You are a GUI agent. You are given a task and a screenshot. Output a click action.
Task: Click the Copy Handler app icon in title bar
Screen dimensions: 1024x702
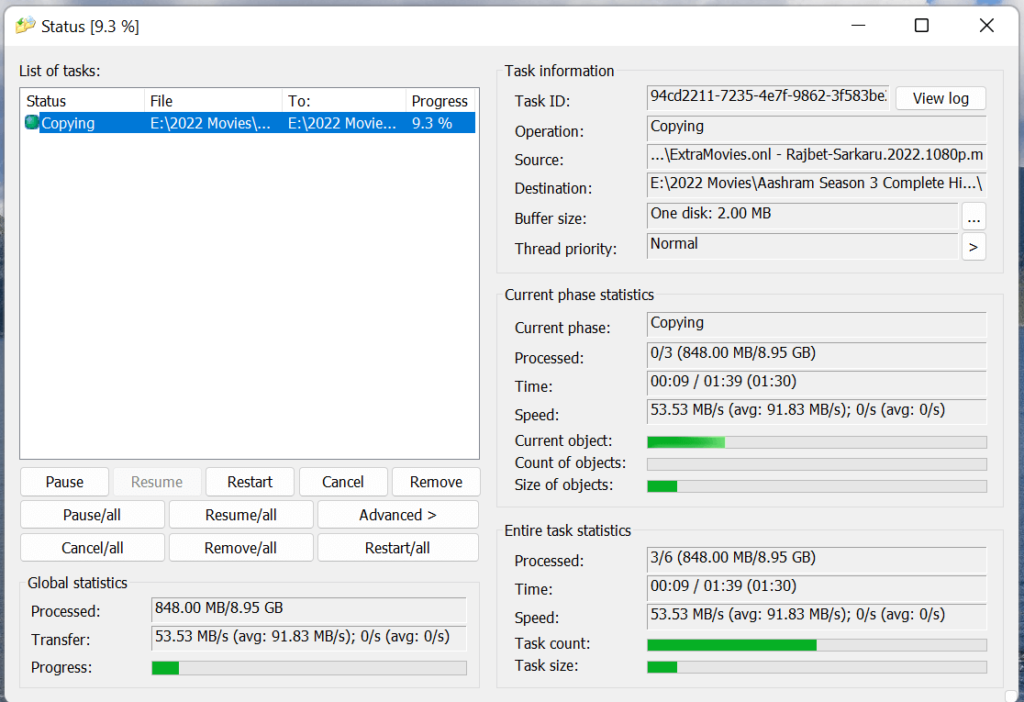[25, 26]
